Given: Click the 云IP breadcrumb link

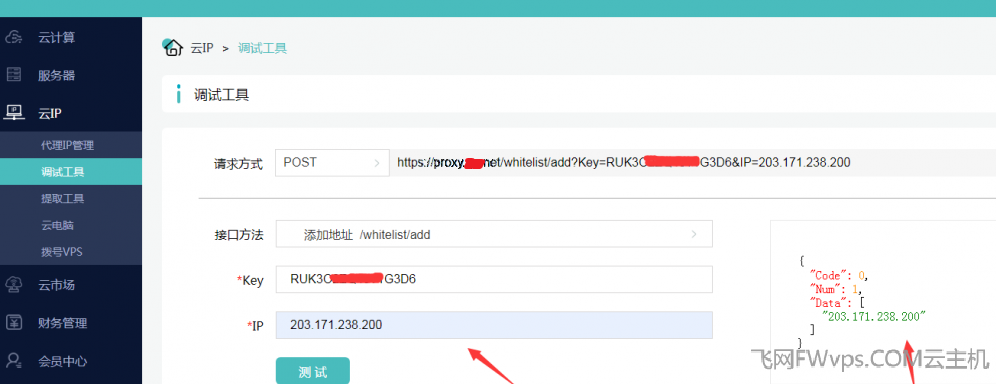Looking at the screenshot, I should coord(202,48).
